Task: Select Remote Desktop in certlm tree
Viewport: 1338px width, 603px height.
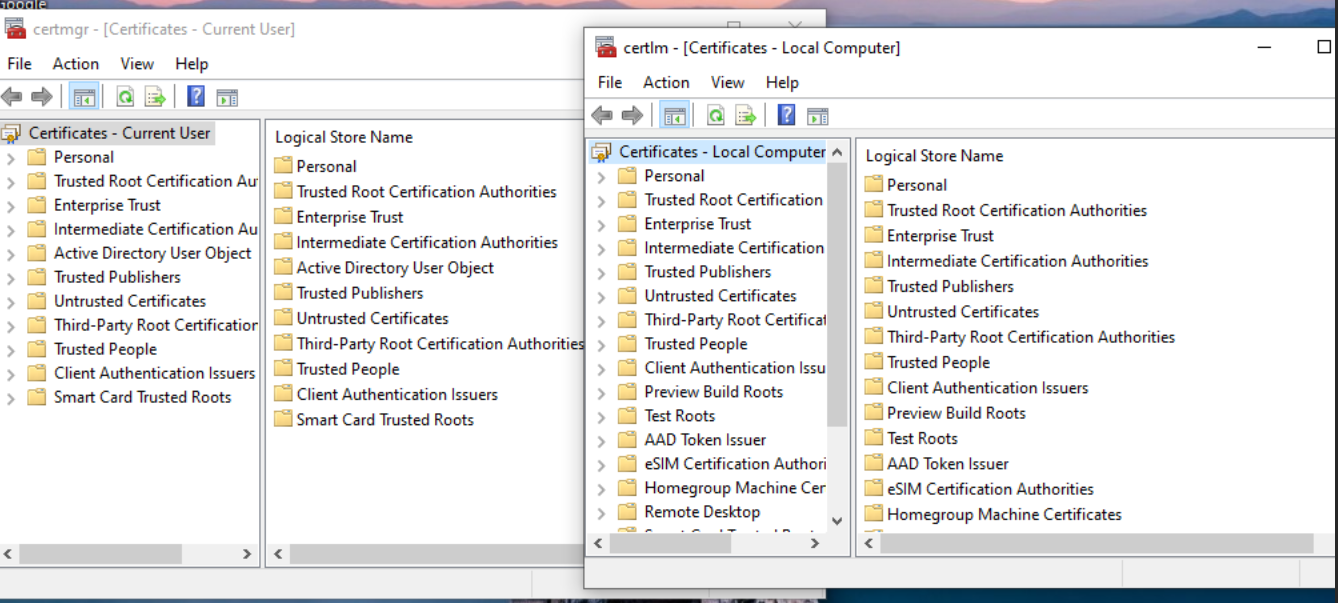Action: click(702, 512)
